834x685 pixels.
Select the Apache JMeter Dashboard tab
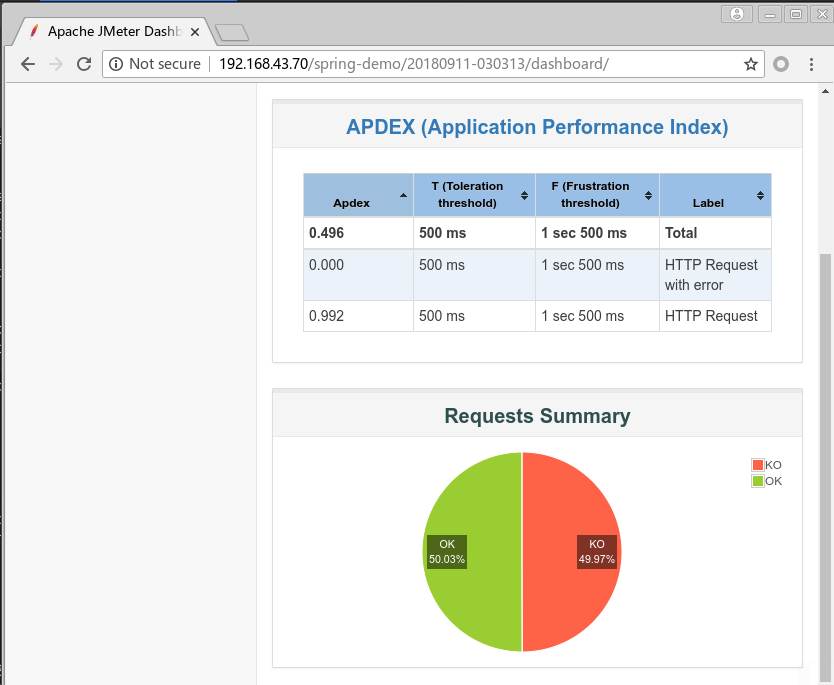point(110,32)
